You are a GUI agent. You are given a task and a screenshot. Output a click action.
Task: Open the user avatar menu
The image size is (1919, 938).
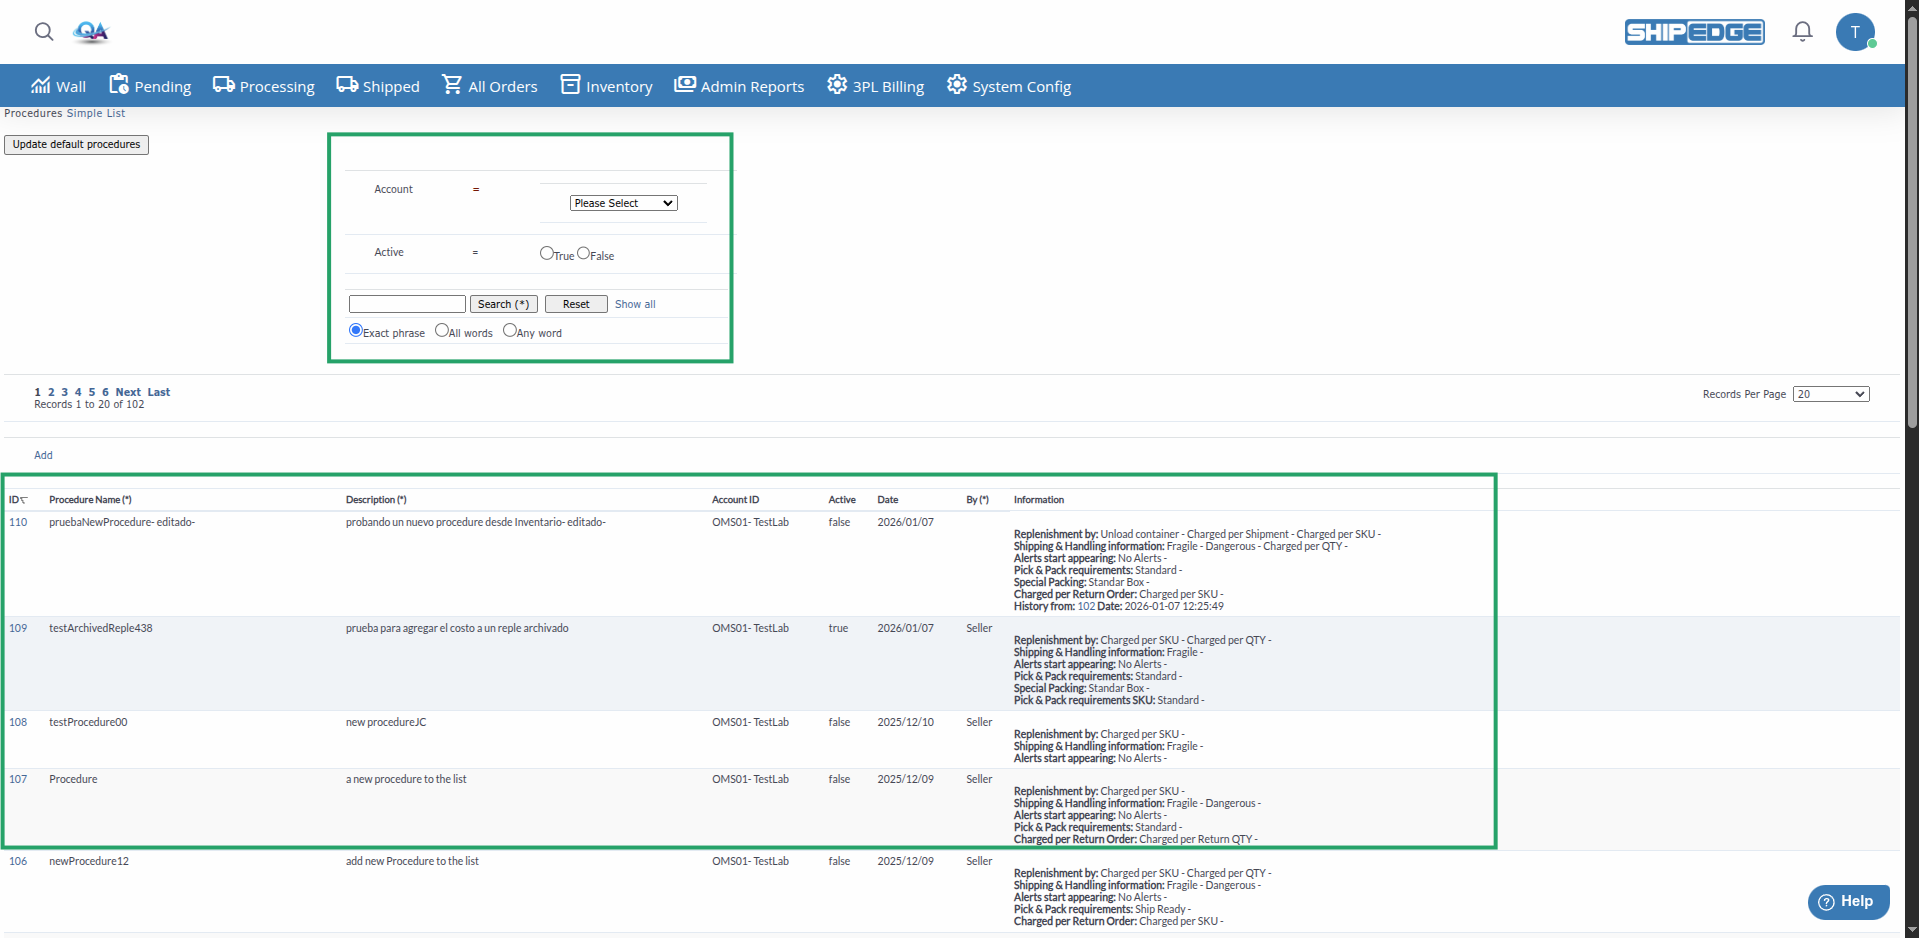[1855, 32]
